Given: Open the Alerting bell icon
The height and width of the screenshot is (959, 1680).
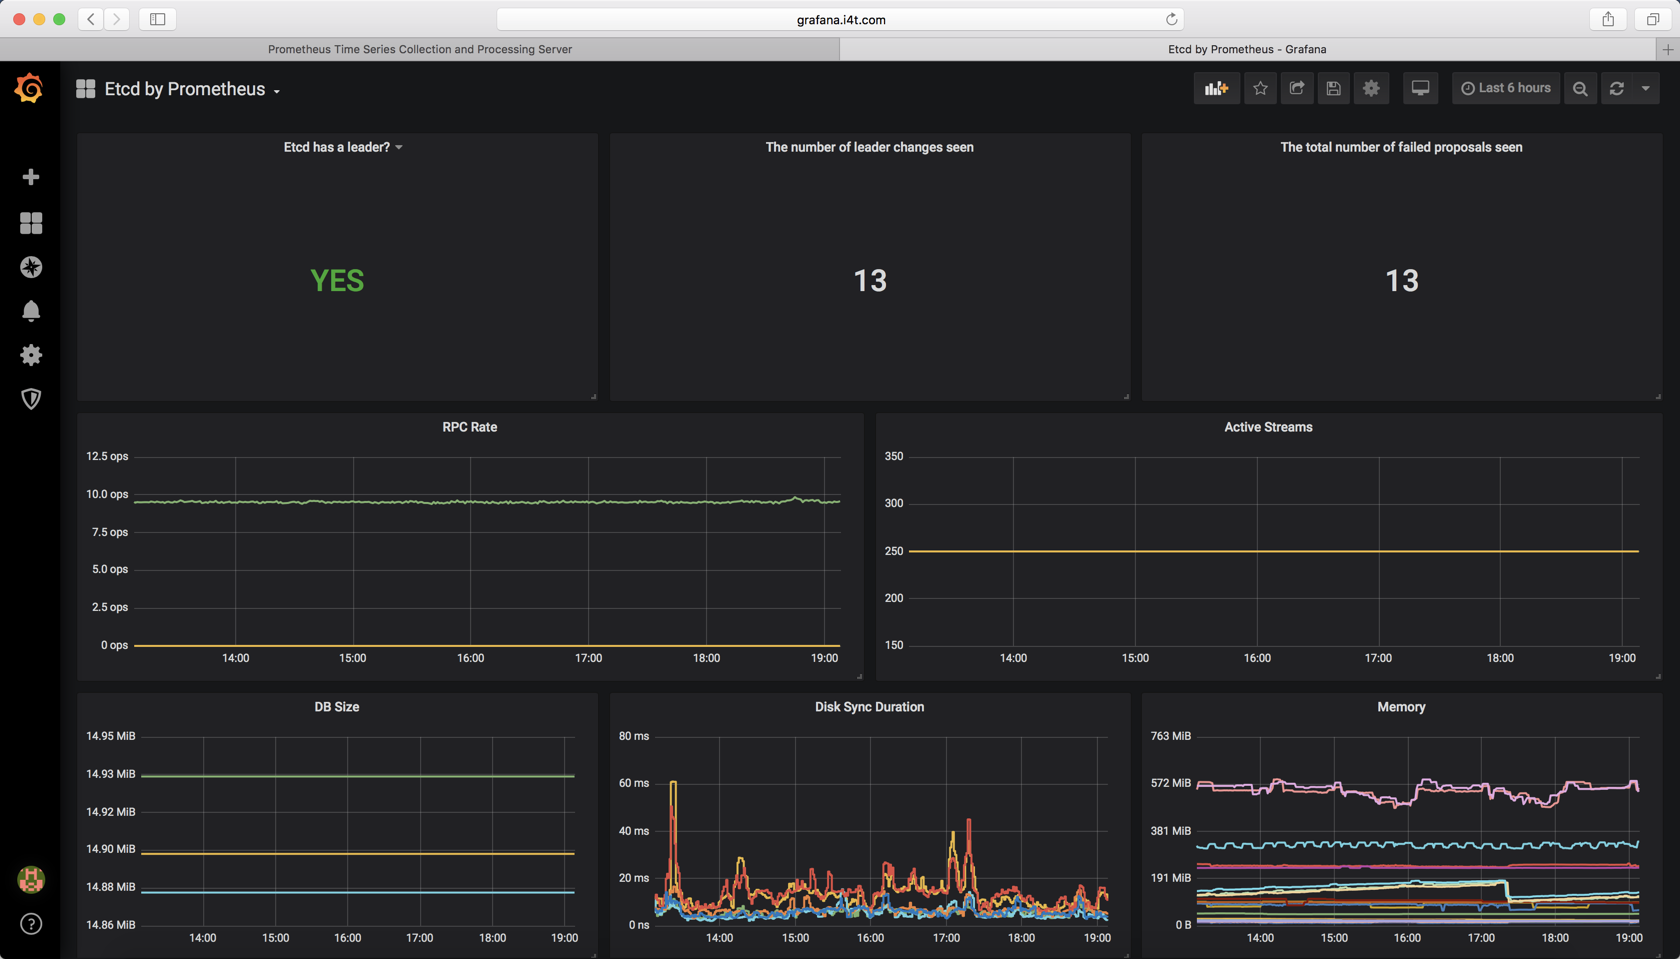Looking at the screenshot, I should tap(31, 311).
